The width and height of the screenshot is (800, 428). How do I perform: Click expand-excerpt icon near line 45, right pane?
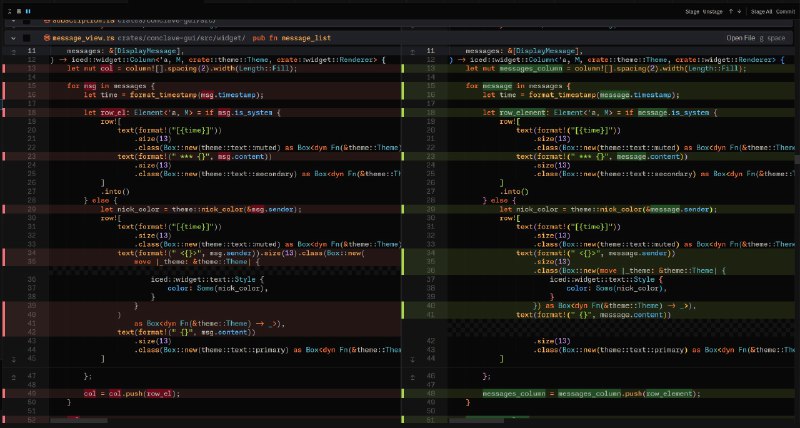414,357
